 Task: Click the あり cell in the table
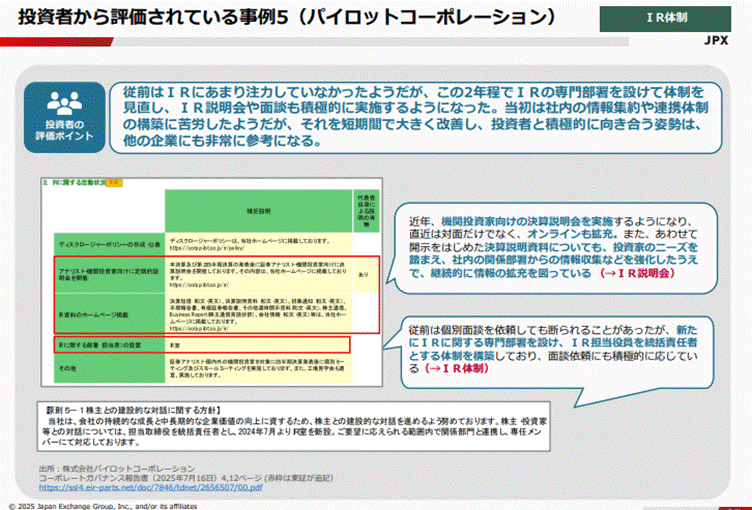pyautogui.click(x=362, y=273)
